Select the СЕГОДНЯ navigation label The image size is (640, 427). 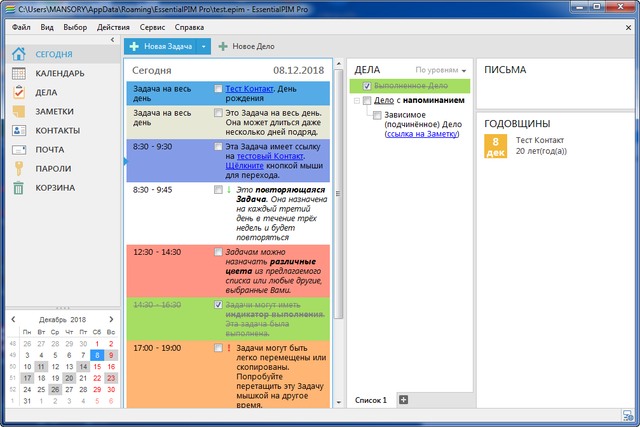pyautogui.click(x=54, y=54)
